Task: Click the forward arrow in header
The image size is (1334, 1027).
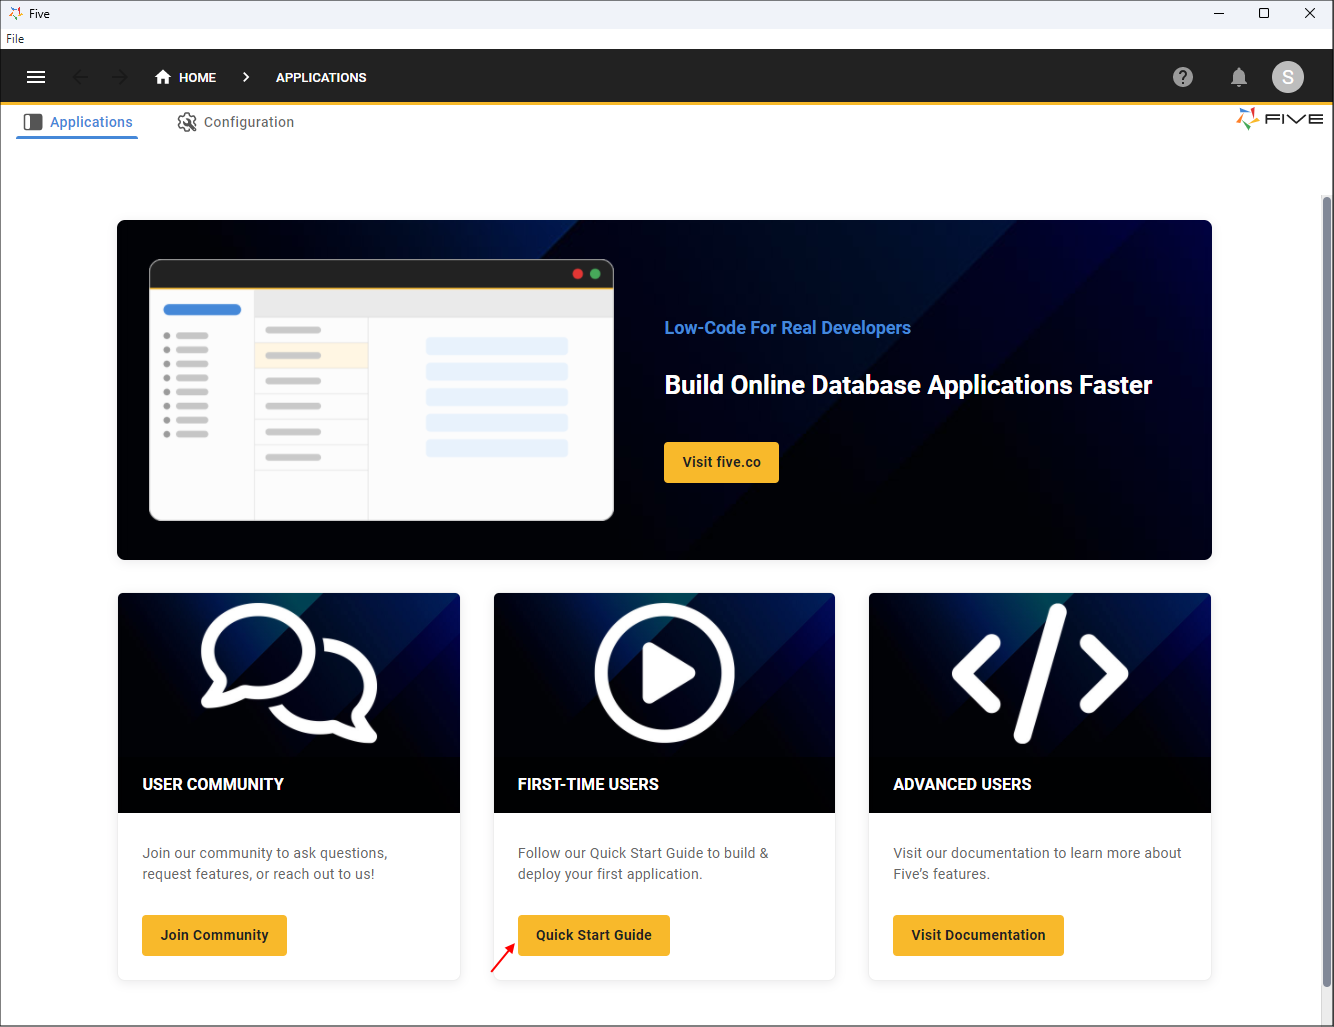Action: pos(120,77)
